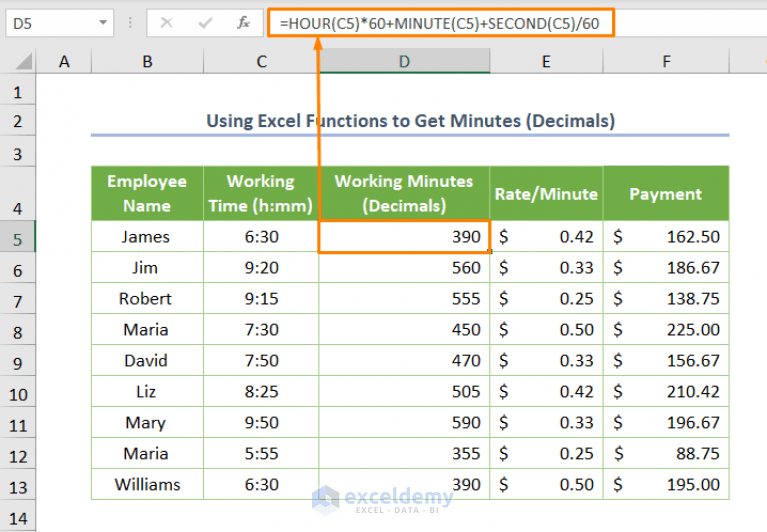767x532 pixels.
Task: Select row 9 header
Action: (18, 360)
